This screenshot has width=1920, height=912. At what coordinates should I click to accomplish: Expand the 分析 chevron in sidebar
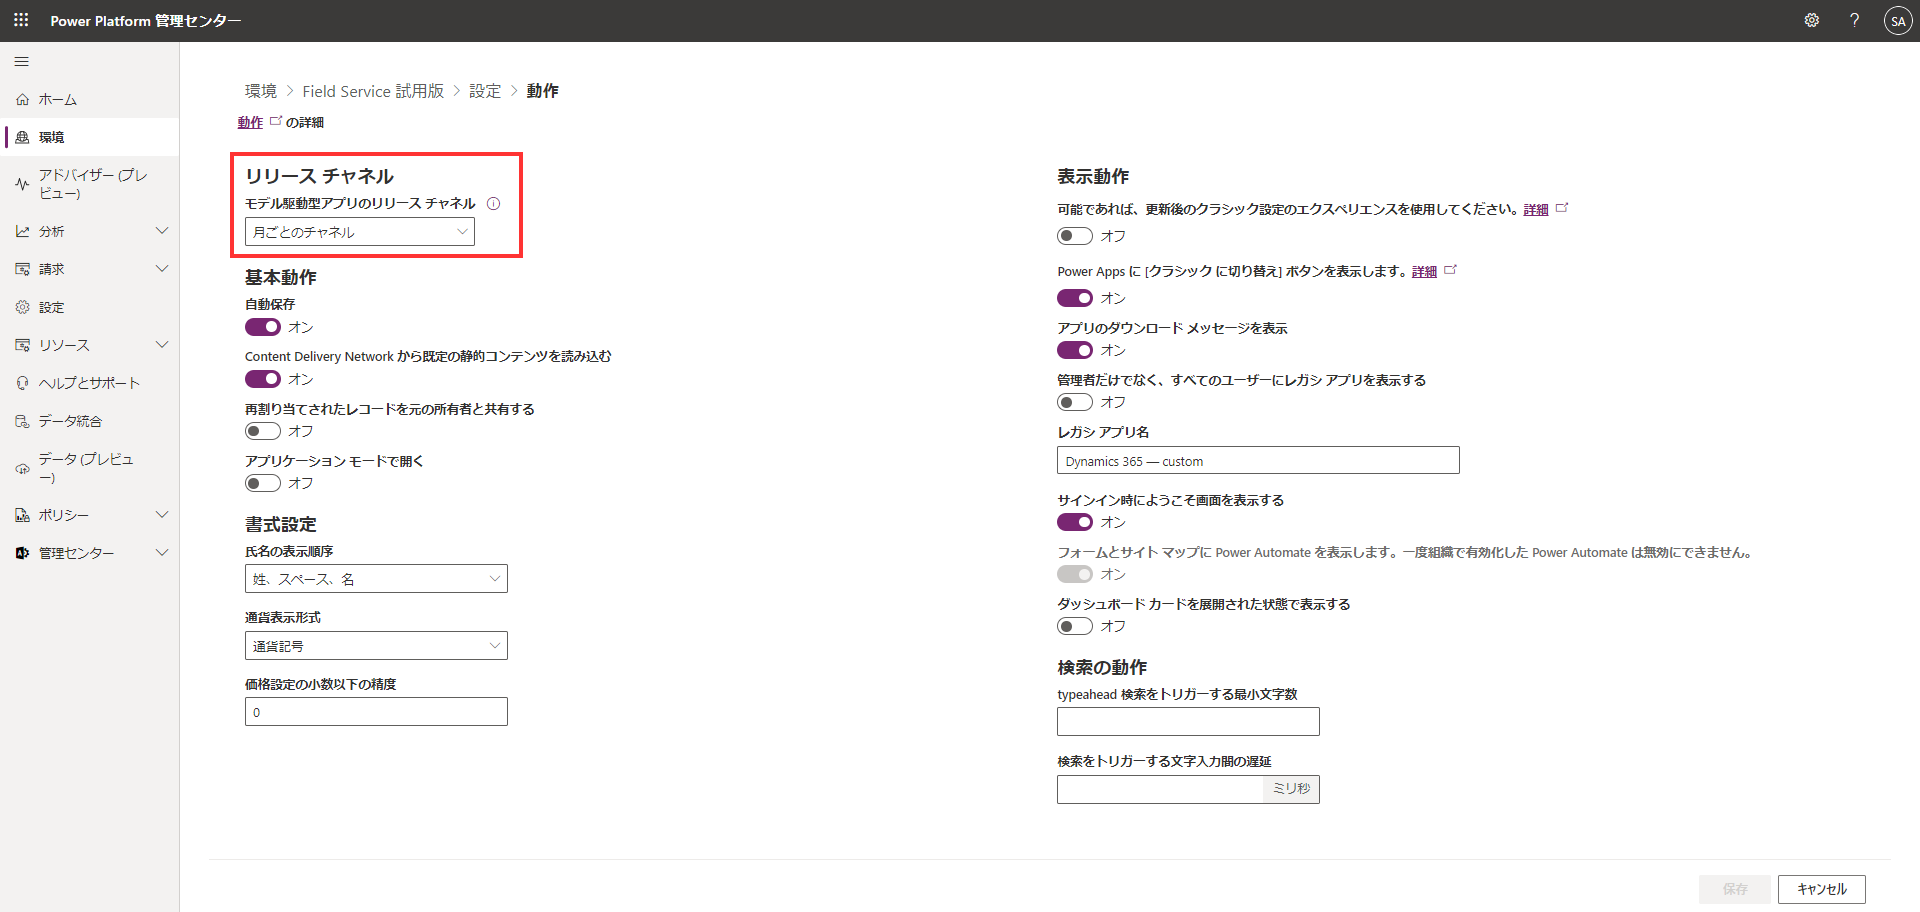pos(162,231)
